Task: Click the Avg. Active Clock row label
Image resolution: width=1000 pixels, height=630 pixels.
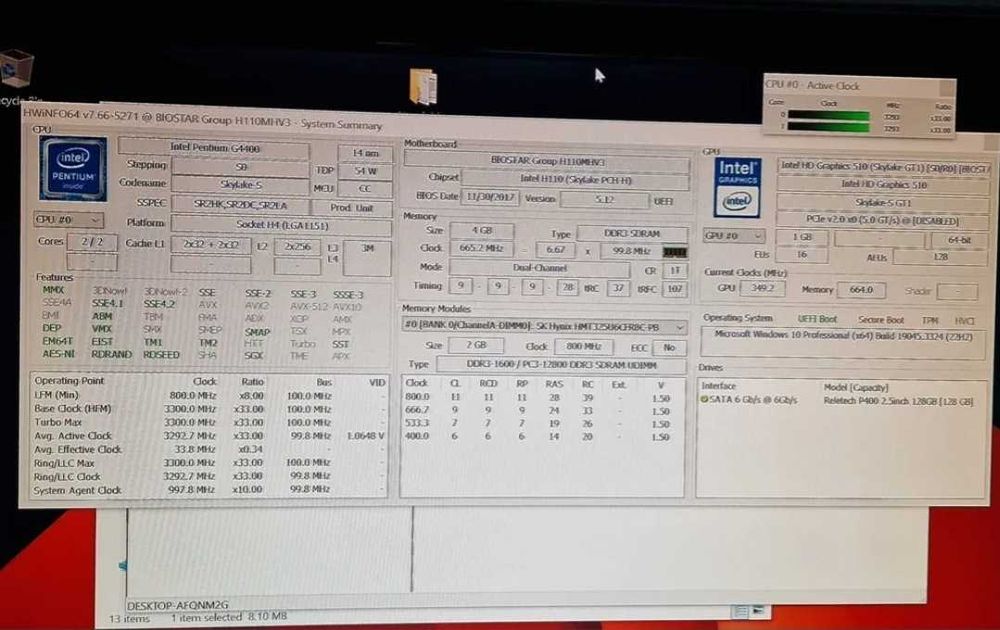Action: pos(73,436)
